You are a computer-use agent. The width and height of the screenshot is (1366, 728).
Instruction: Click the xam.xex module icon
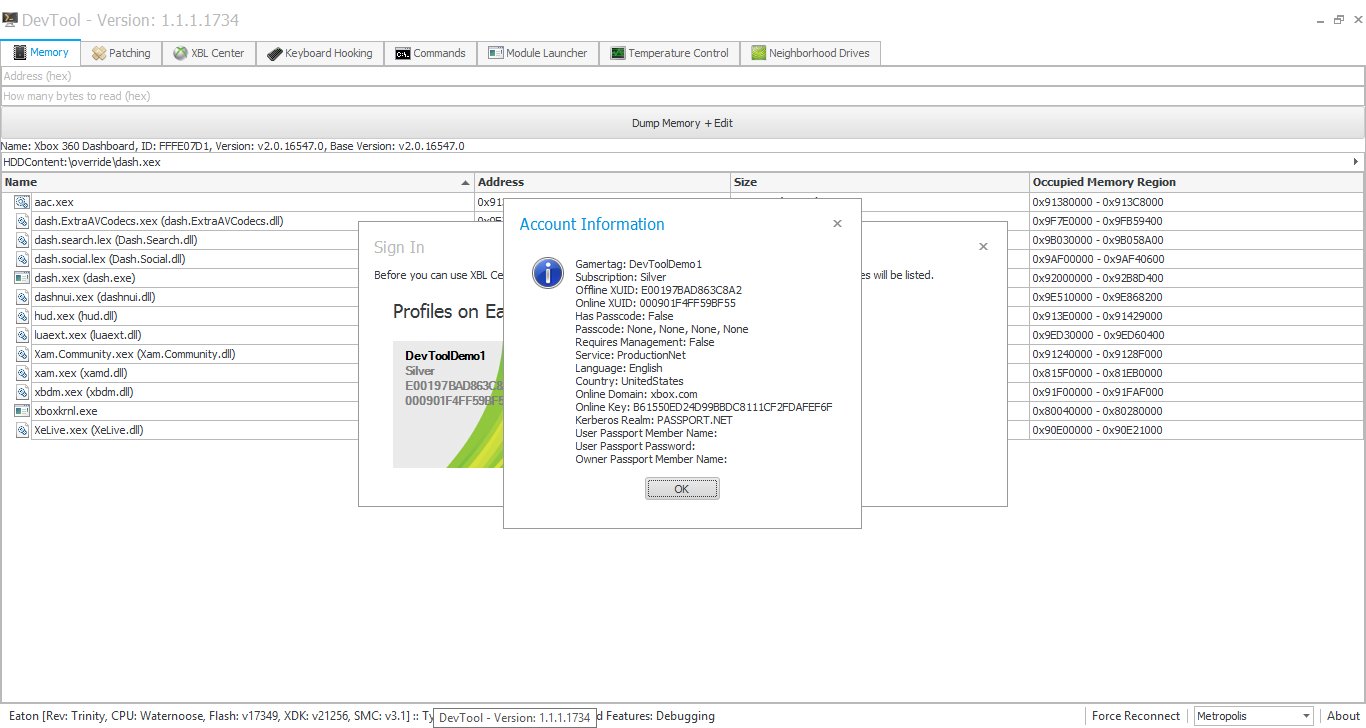(22, 373)
